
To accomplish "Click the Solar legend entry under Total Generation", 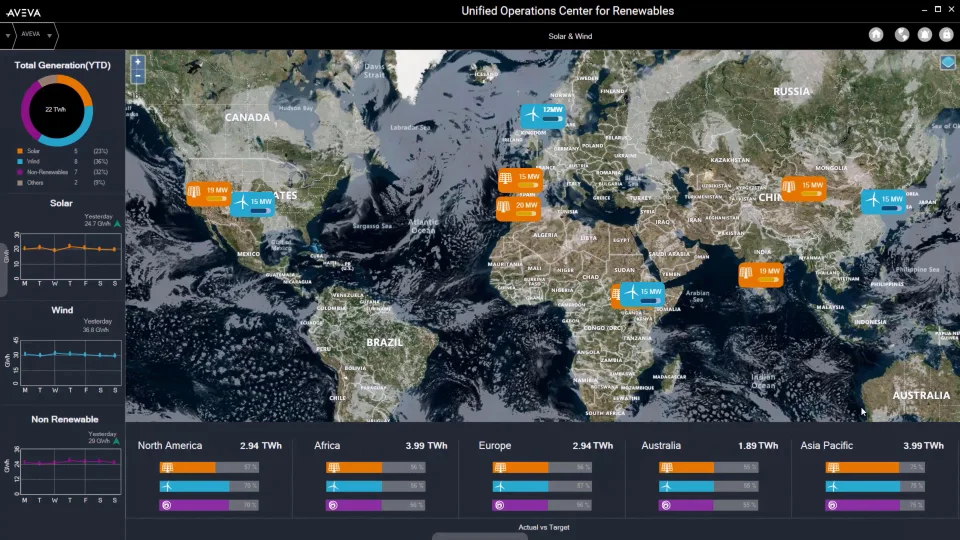I will tap(34, 151).
